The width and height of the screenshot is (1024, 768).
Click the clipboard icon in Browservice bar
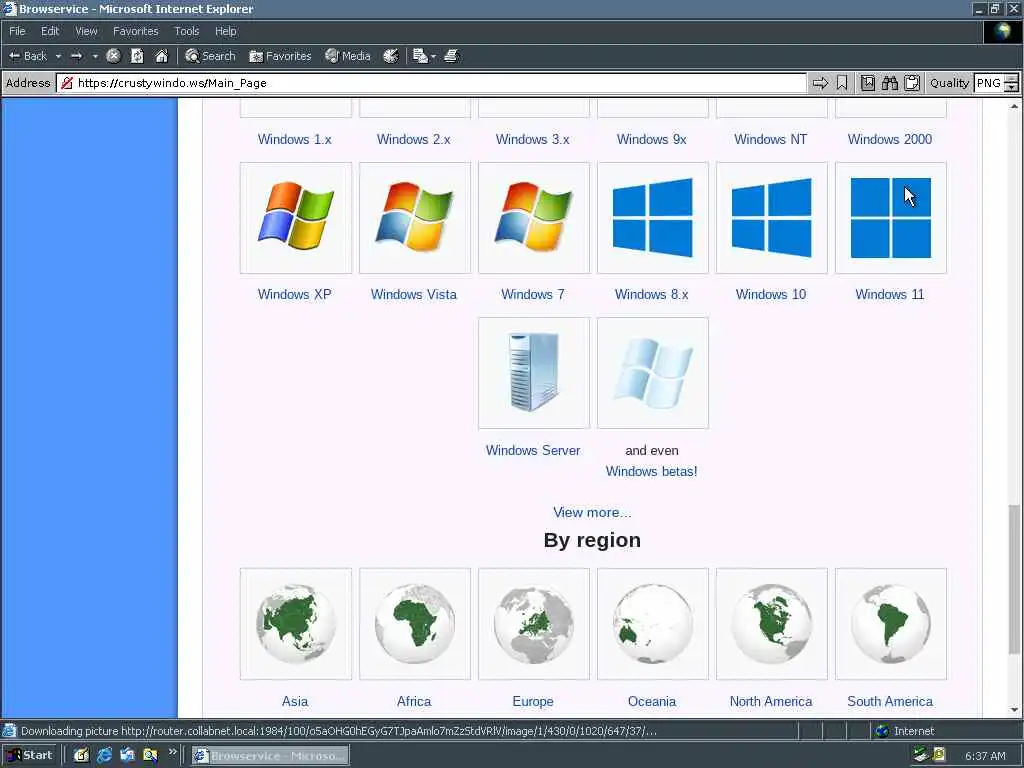[912, 83]
